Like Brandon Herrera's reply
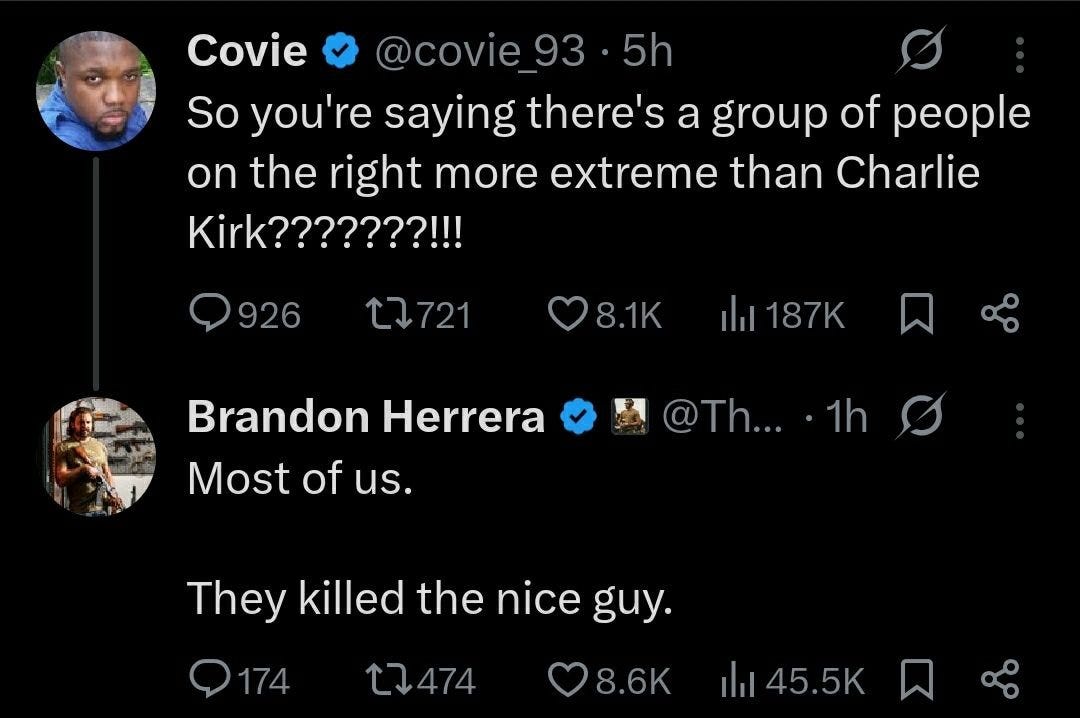This screenshot has height=718, width=1080. (567, 681)
